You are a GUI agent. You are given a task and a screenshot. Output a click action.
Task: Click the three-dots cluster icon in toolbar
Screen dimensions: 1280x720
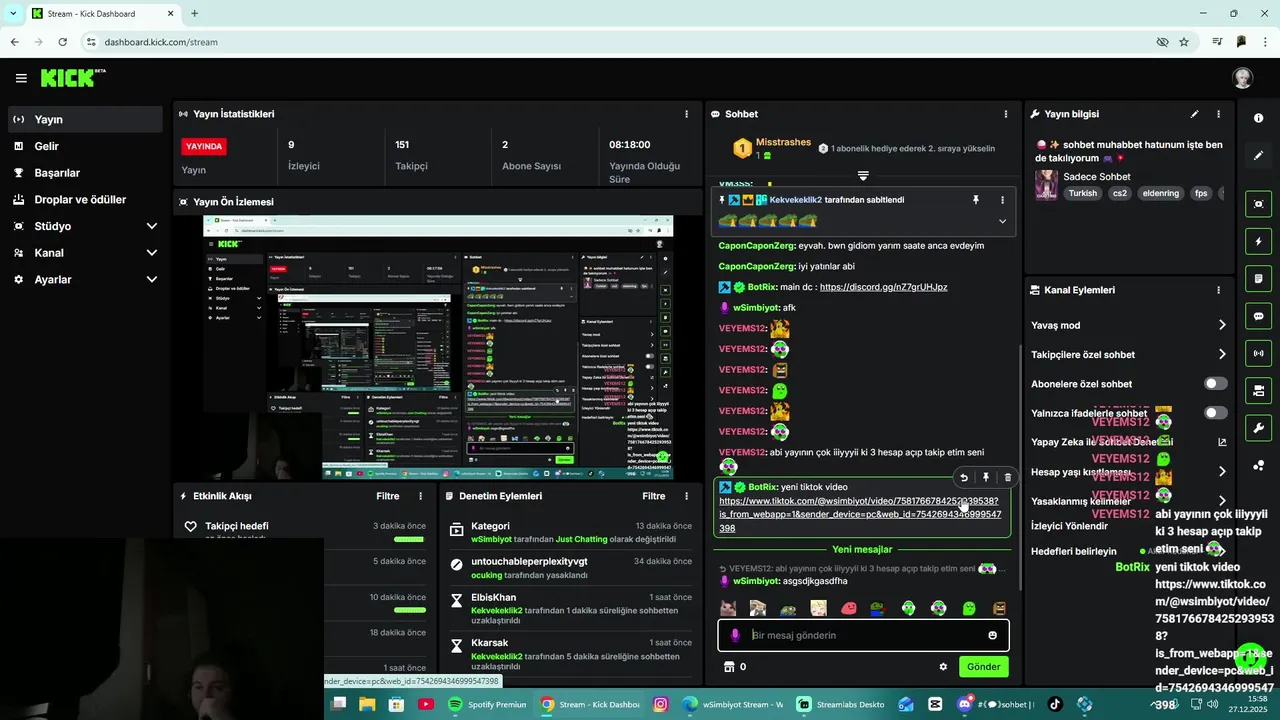click(x=1258, y=465)
